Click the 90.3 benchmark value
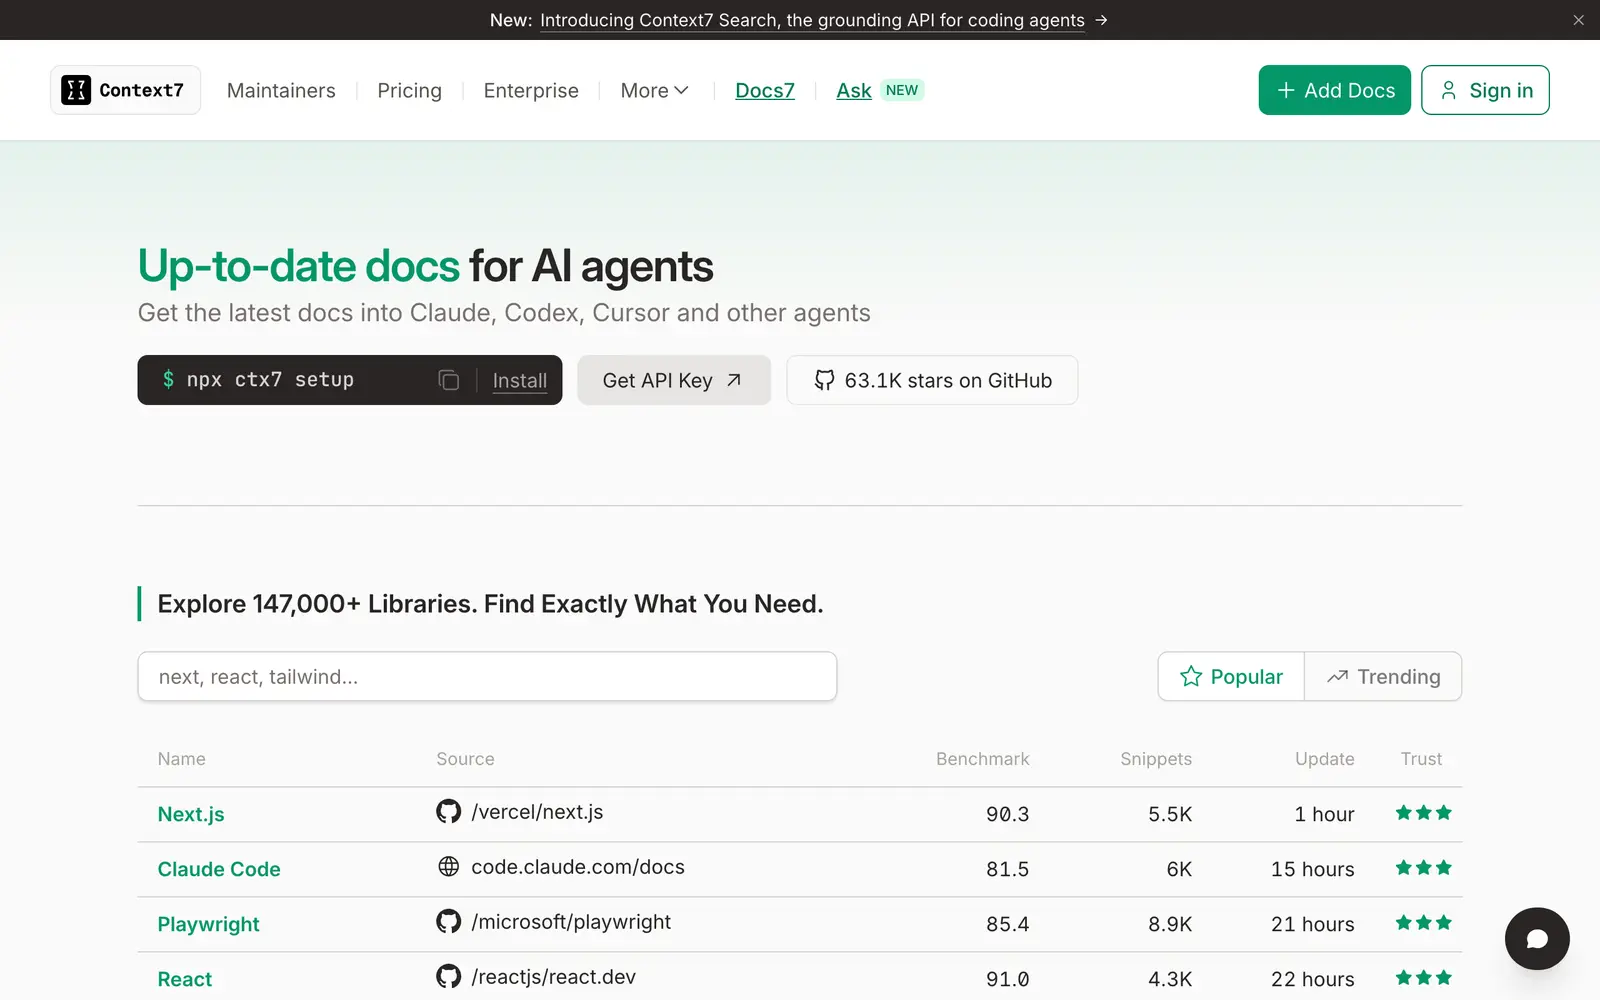 click(x=1007, y=814)
